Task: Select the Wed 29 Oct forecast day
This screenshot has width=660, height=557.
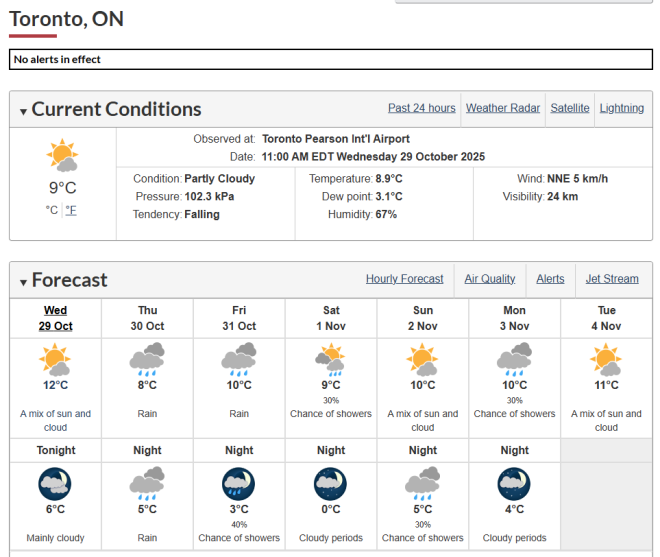Action: [56, 318]
